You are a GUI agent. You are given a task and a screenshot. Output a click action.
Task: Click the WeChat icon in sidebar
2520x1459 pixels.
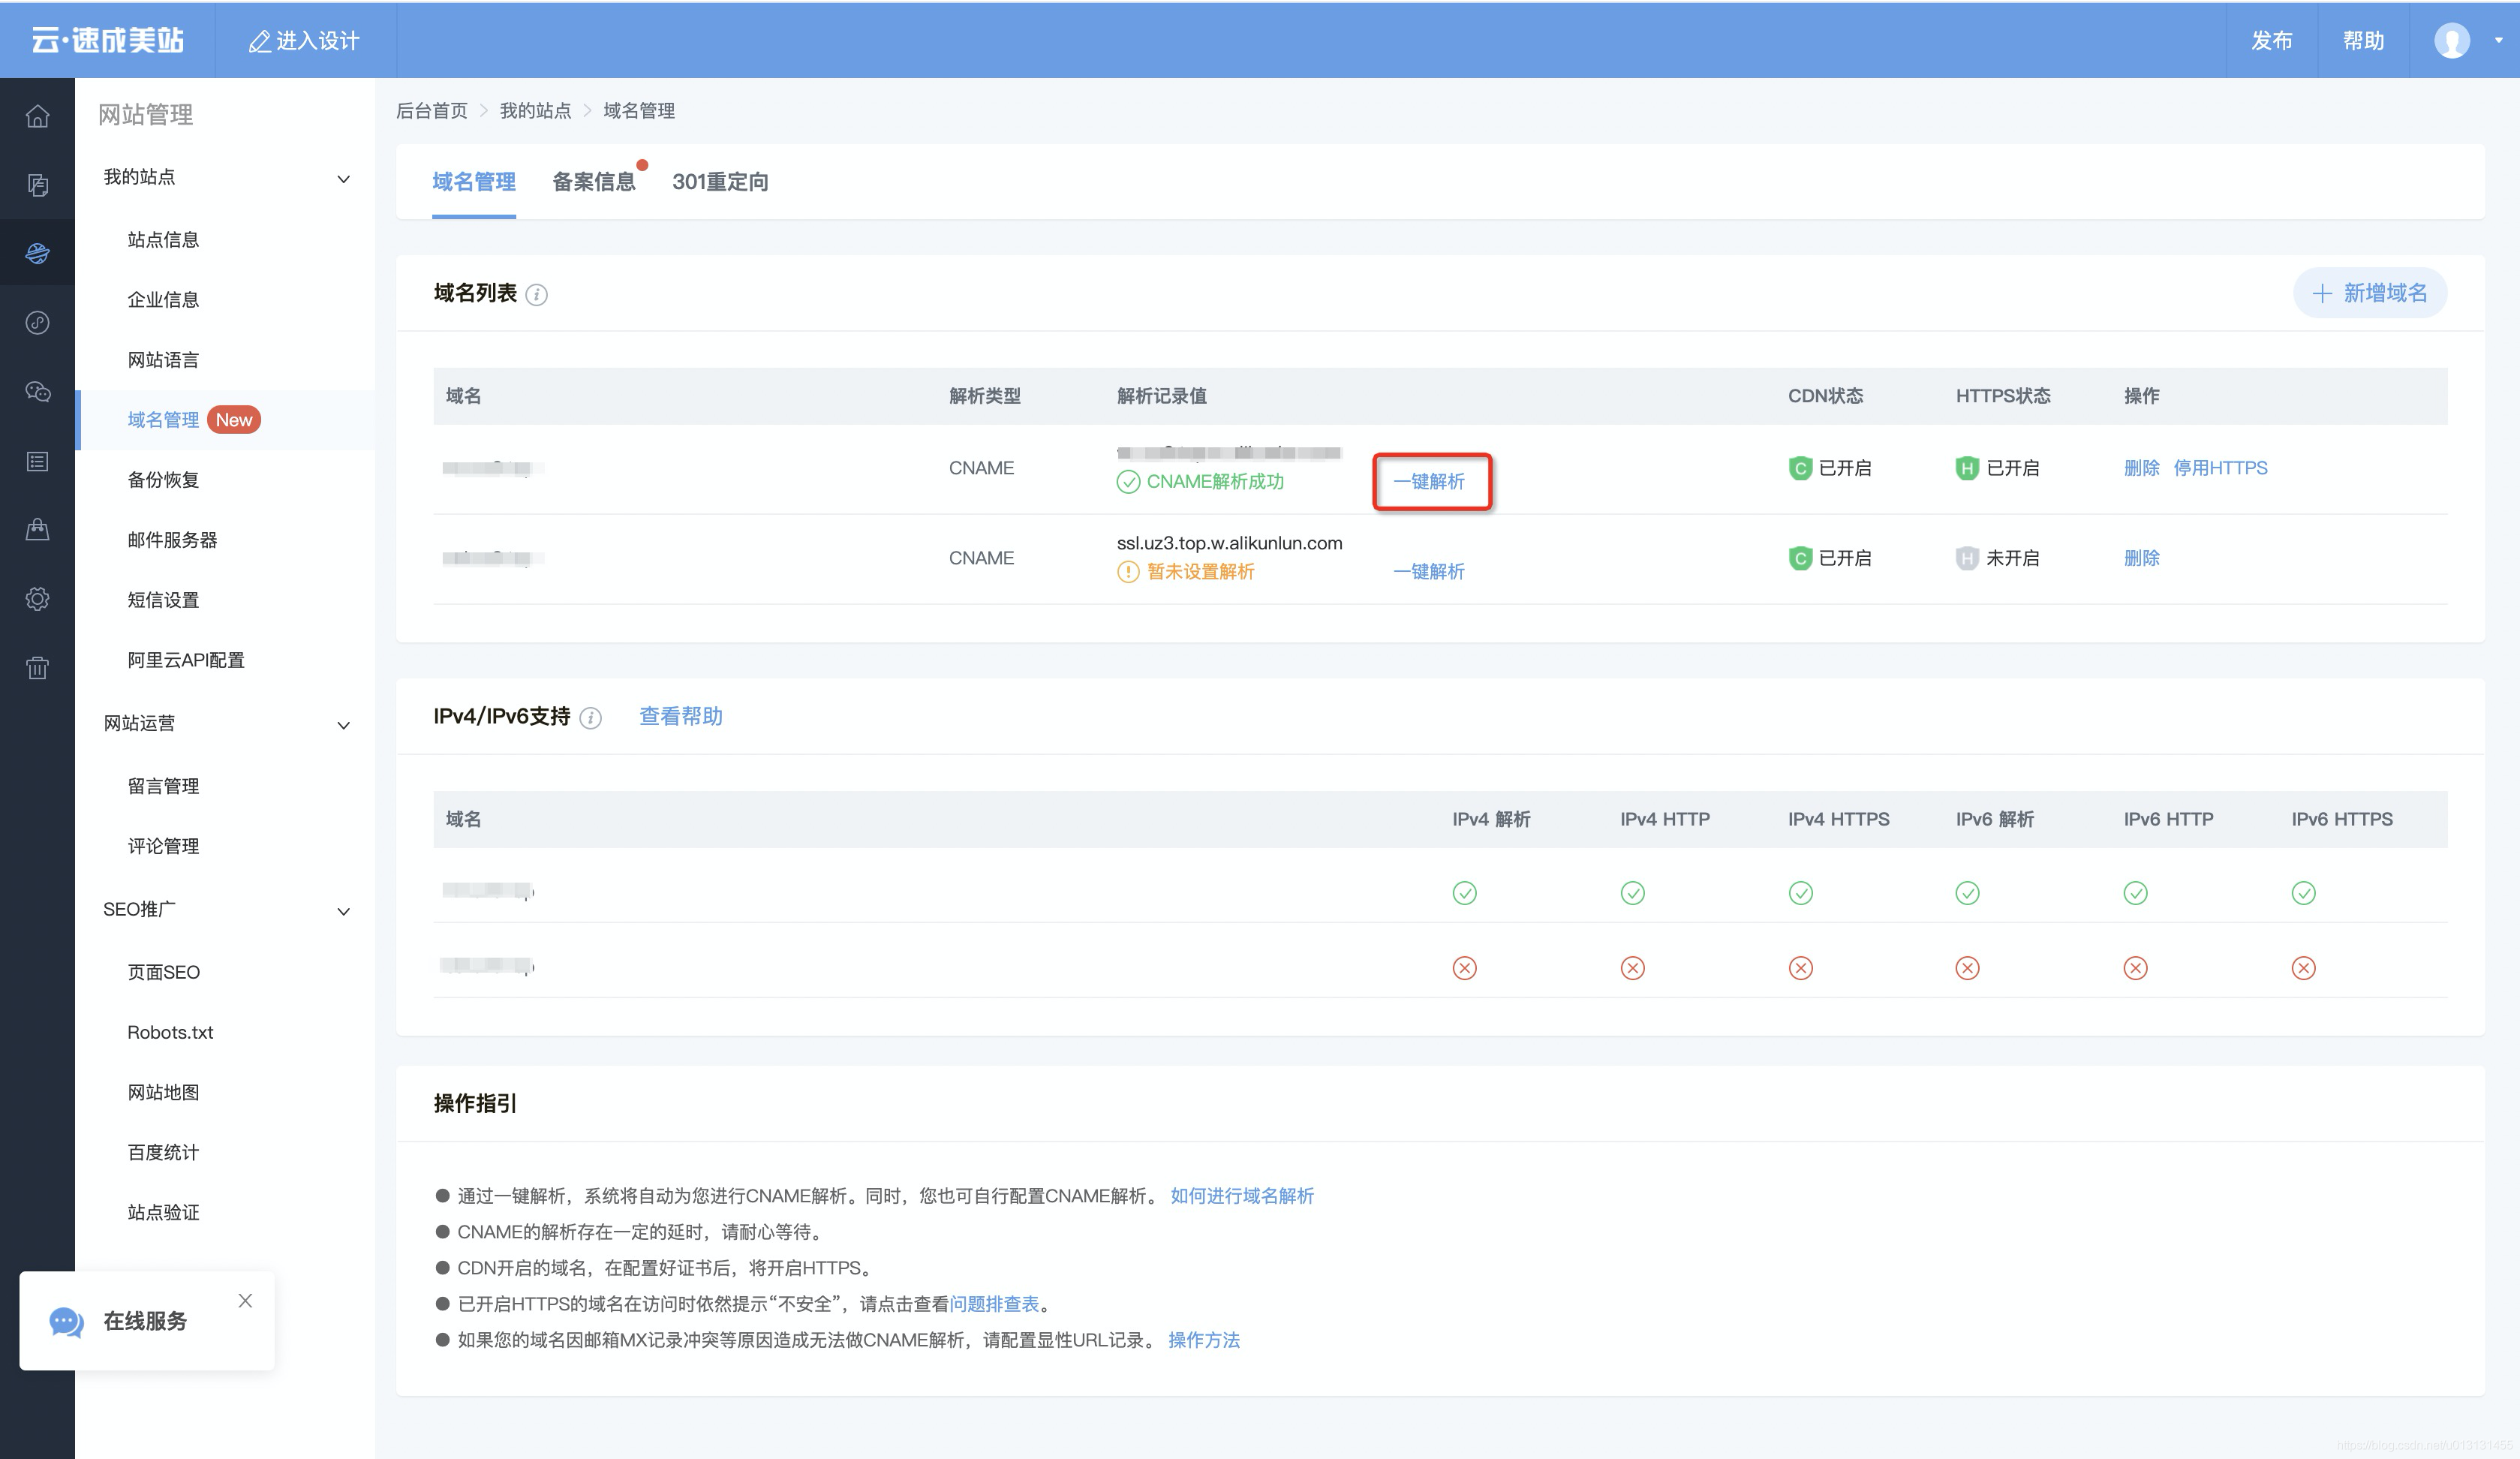37,391
